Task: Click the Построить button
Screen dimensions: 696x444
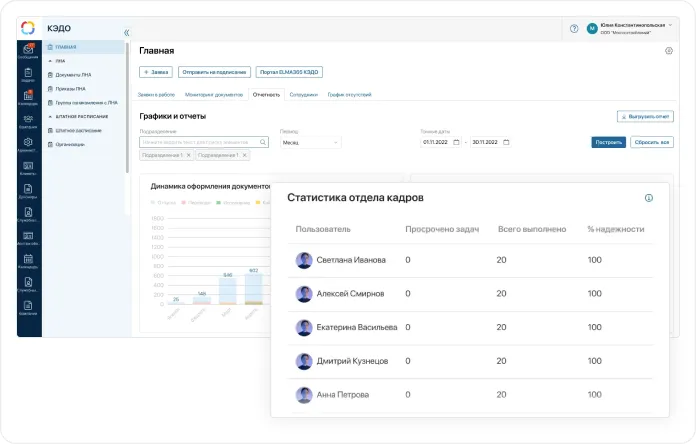Action: pyautogui.click(x=608, y=142)
